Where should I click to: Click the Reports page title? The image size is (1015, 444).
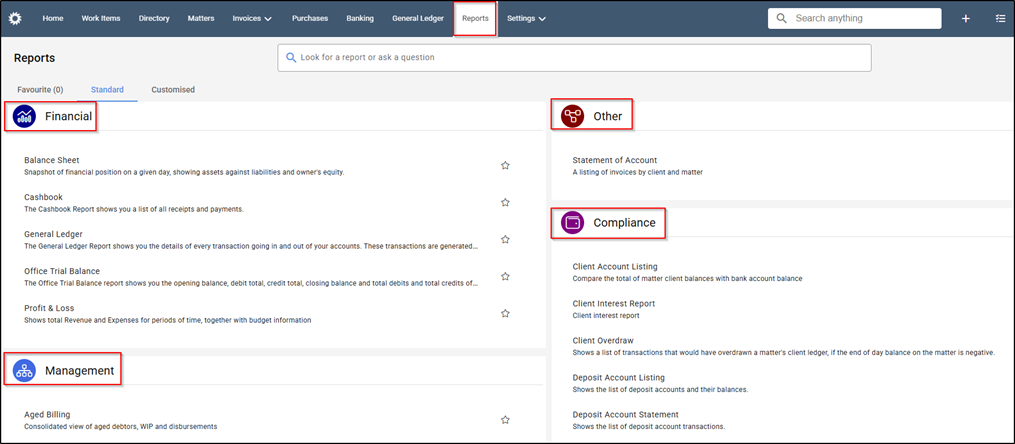coord(34,58)
